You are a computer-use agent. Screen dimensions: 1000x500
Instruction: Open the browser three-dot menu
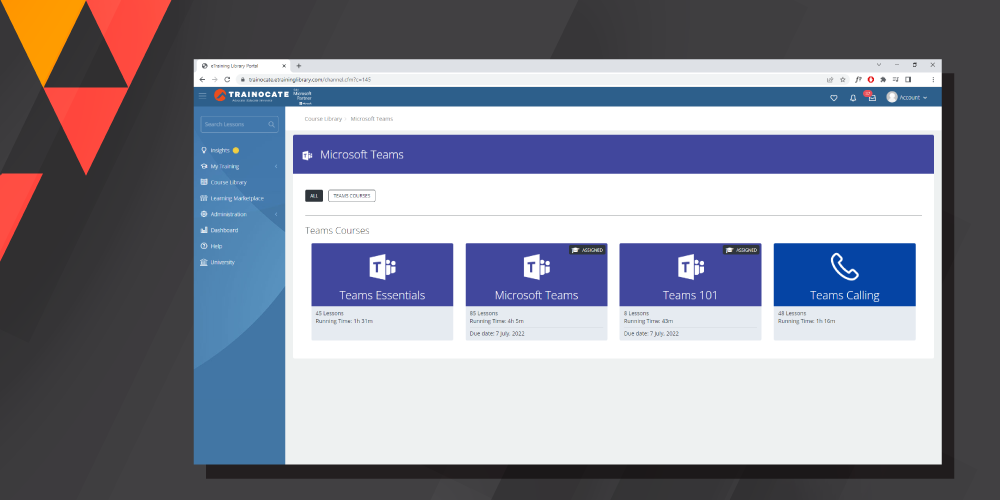point(933,80)
